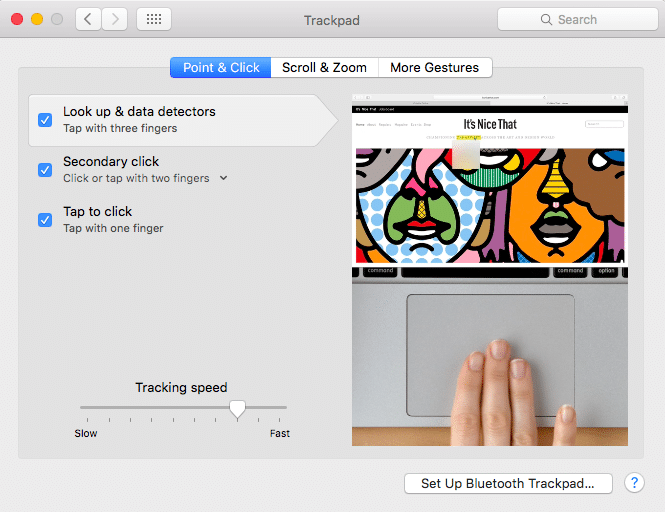This screenshot has width=665, height=512.
Task: Show all preferences via grid icon
Action: pyautogui.click(x=154, y=19)
